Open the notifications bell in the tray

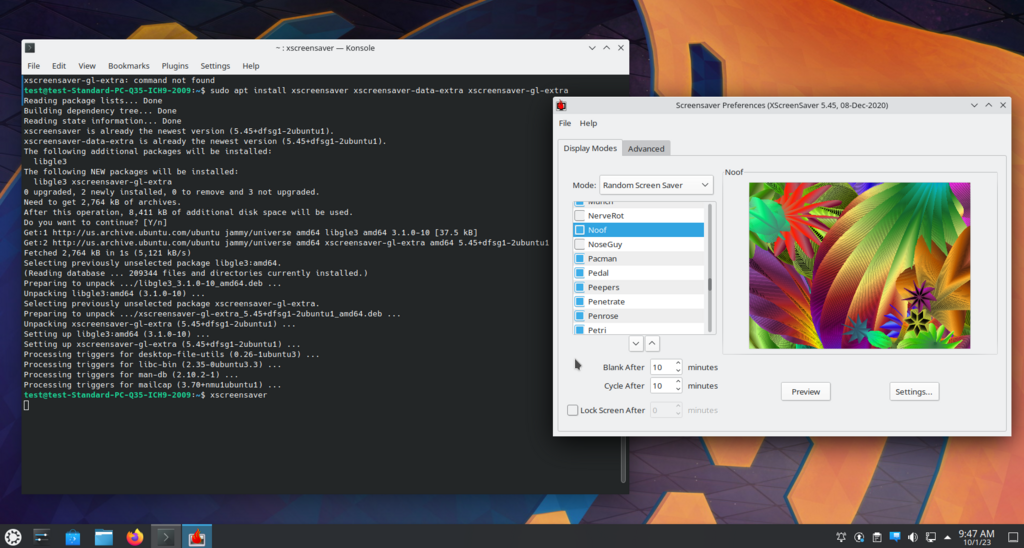coord(841,538)
